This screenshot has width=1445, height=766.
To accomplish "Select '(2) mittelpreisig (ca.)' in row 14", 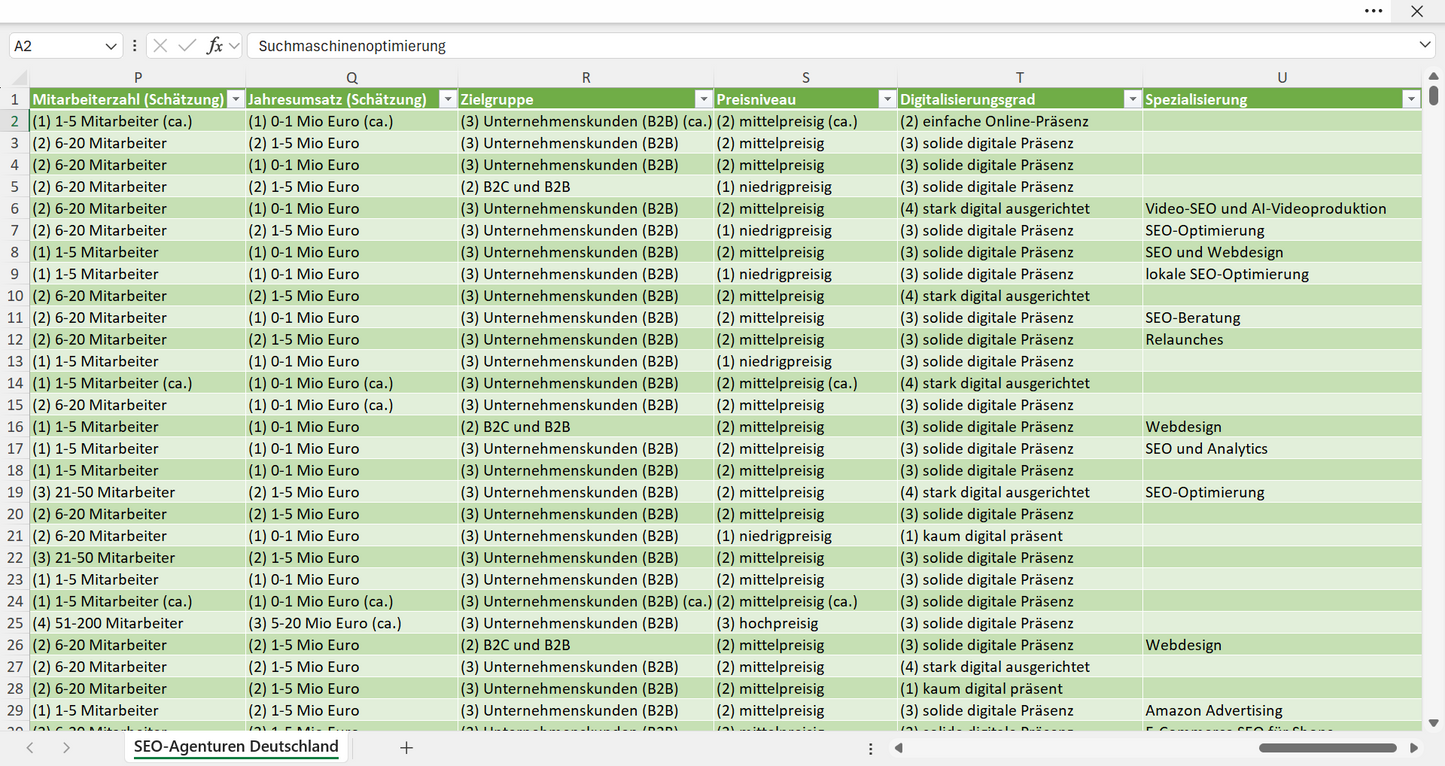I will [806, 383].
